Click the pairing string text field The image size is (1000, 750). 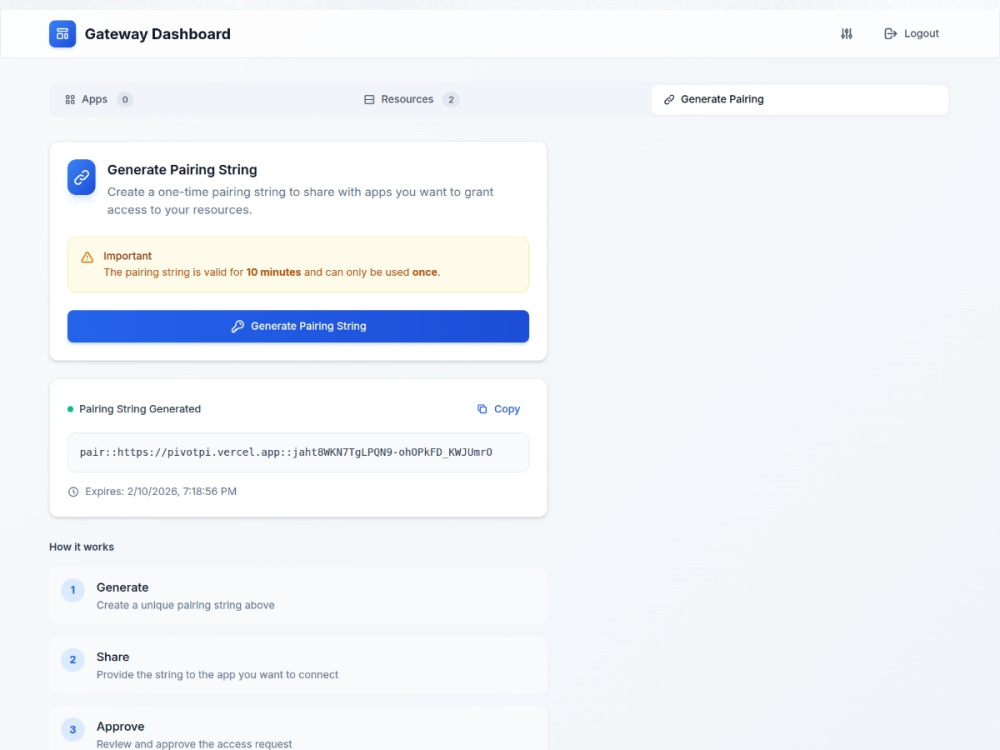coord(298,452)
